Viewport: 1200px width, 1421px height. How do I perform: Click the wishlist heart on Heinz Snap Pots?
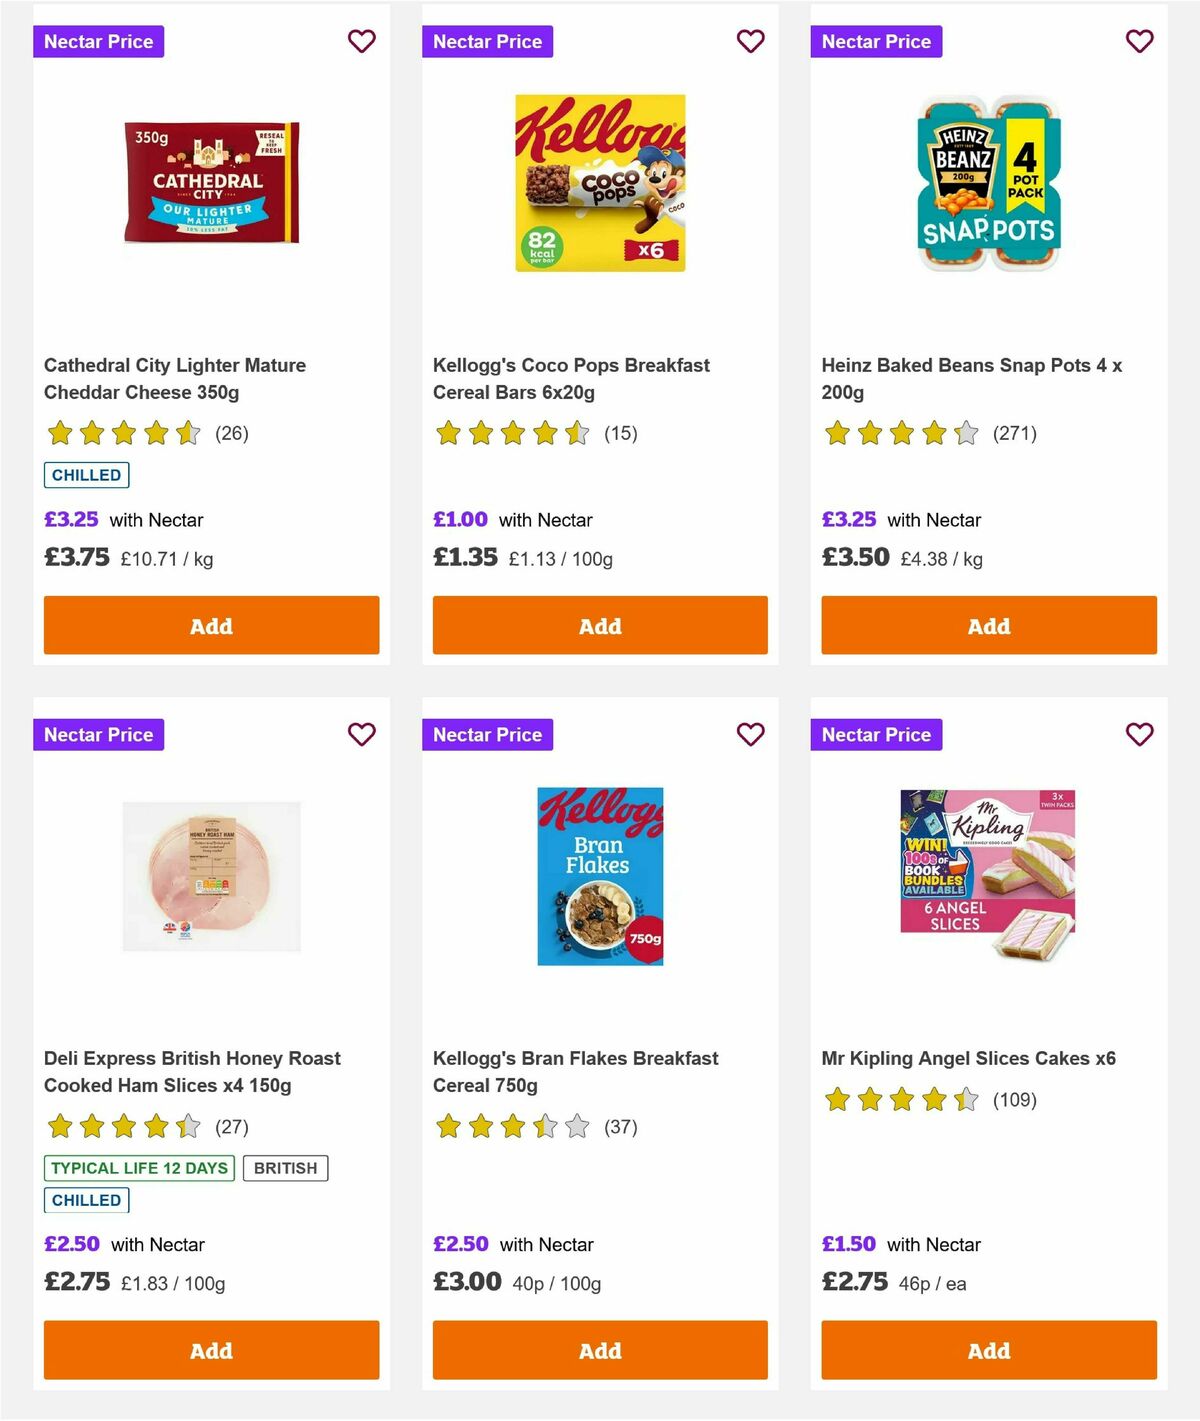pos(1139,41)
